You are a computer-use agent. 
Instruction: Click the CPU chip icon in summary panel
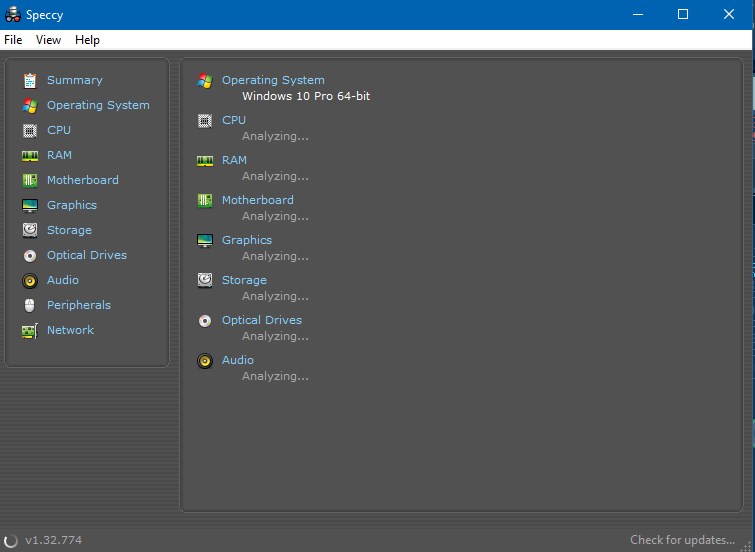click(205, 120)
